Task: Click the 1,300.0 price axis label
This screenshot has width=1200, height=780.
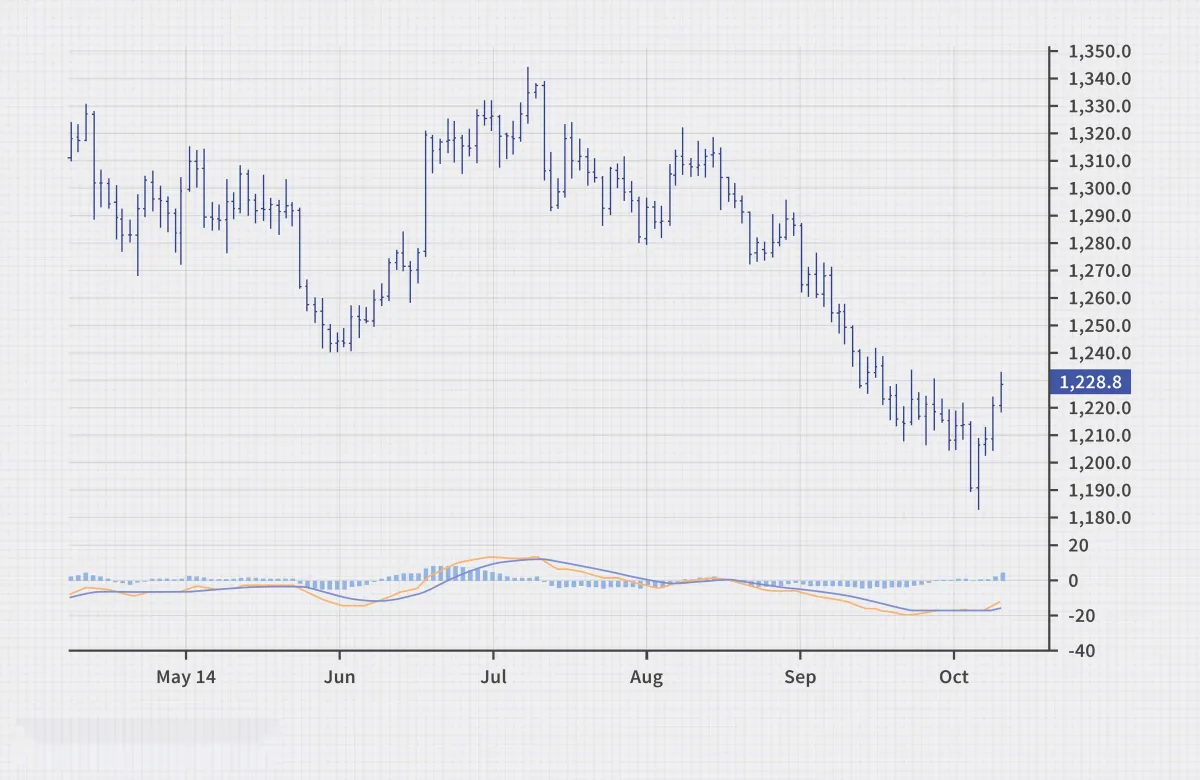Action: [x=1100, y=189]
